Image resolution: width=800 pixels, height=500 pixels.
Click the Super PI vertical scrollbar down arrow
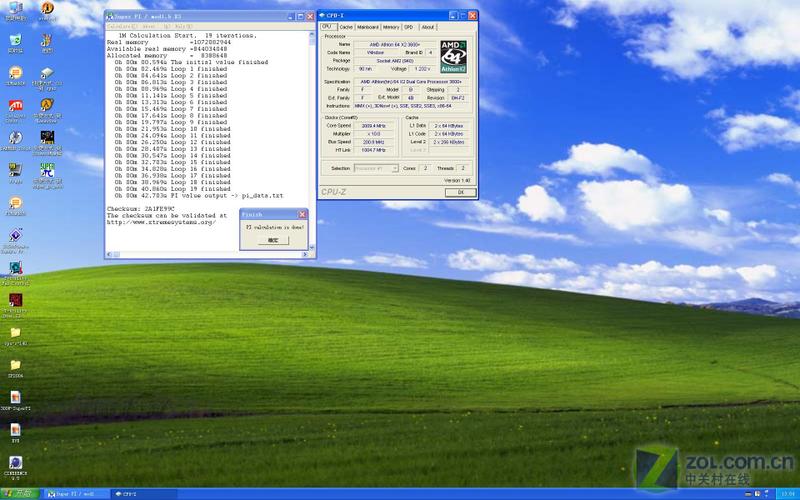312,247
